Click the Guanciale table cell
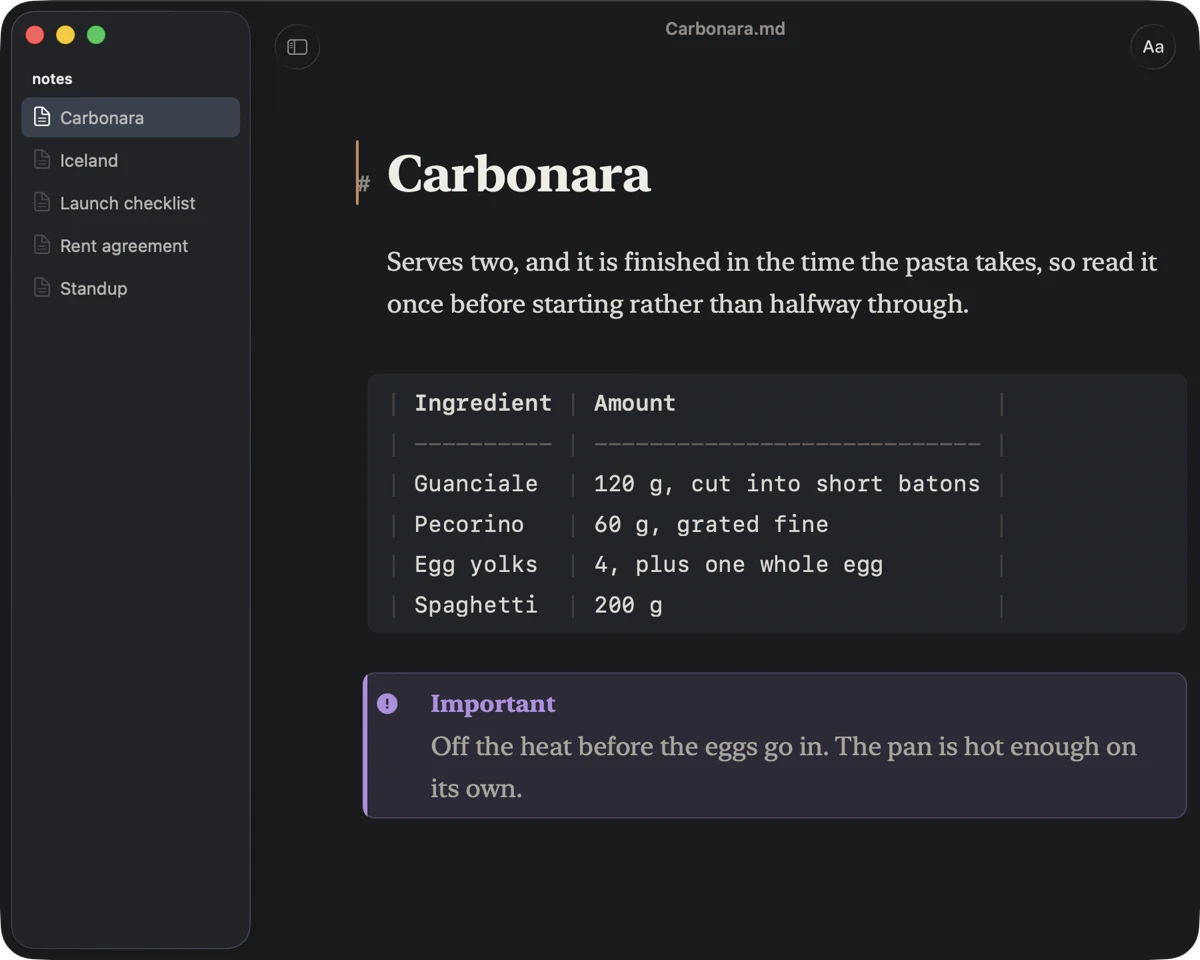Viewport: 1200px width, 960px height. (476, 484)
